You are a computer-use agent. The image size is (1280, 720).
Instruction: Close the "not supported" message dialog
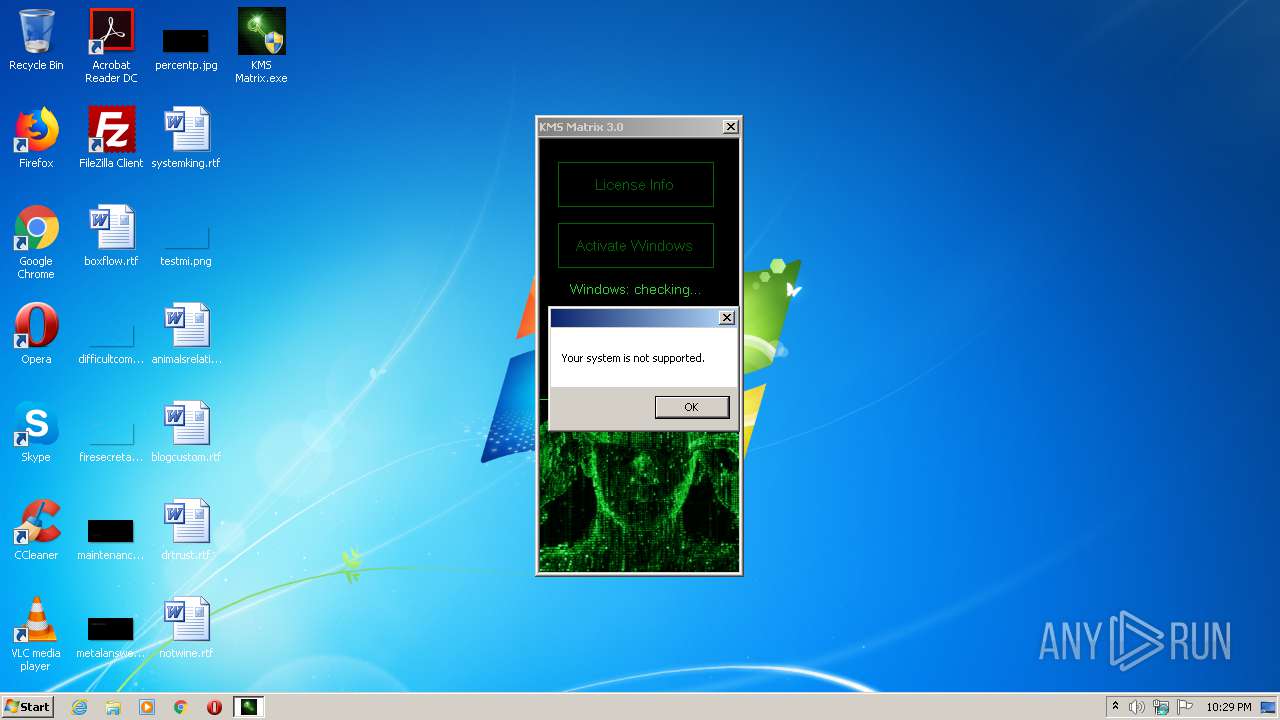click(727, 317)
